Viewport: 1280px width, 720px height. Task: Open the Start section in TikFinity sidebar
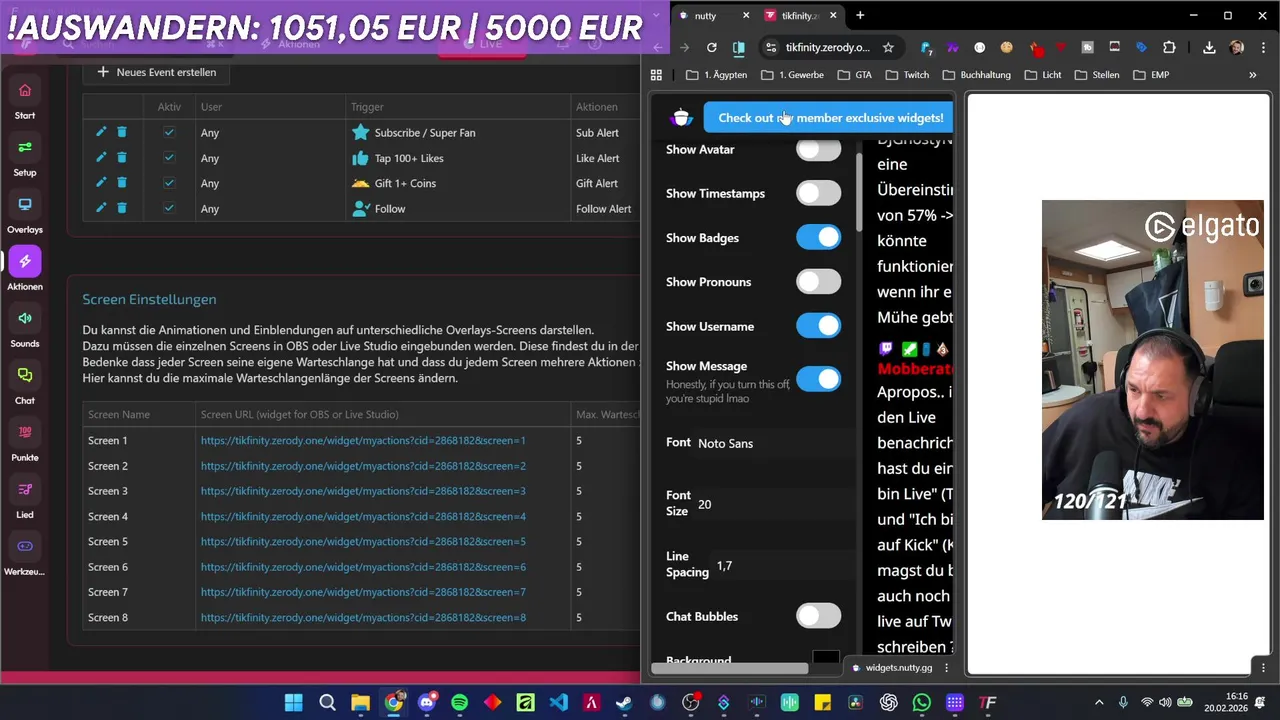pos(25,100)
